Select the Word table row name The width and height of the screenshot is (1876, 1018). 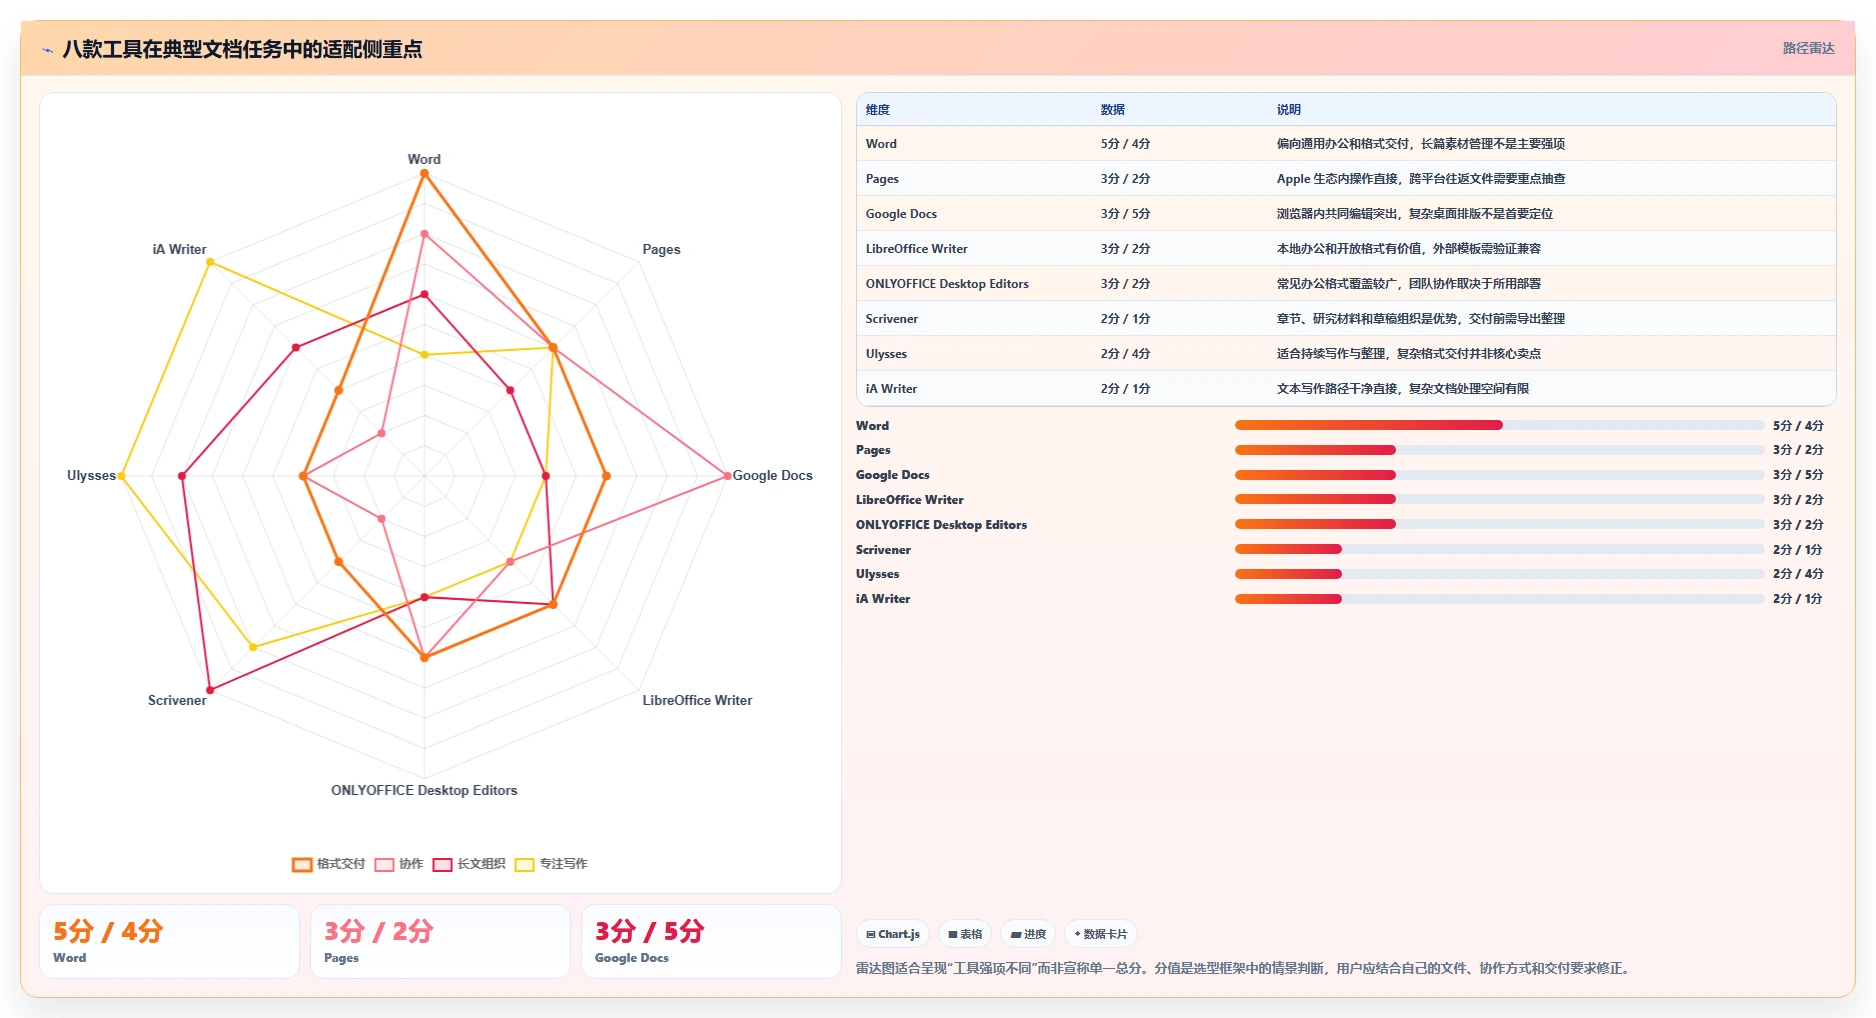[881, 144]
